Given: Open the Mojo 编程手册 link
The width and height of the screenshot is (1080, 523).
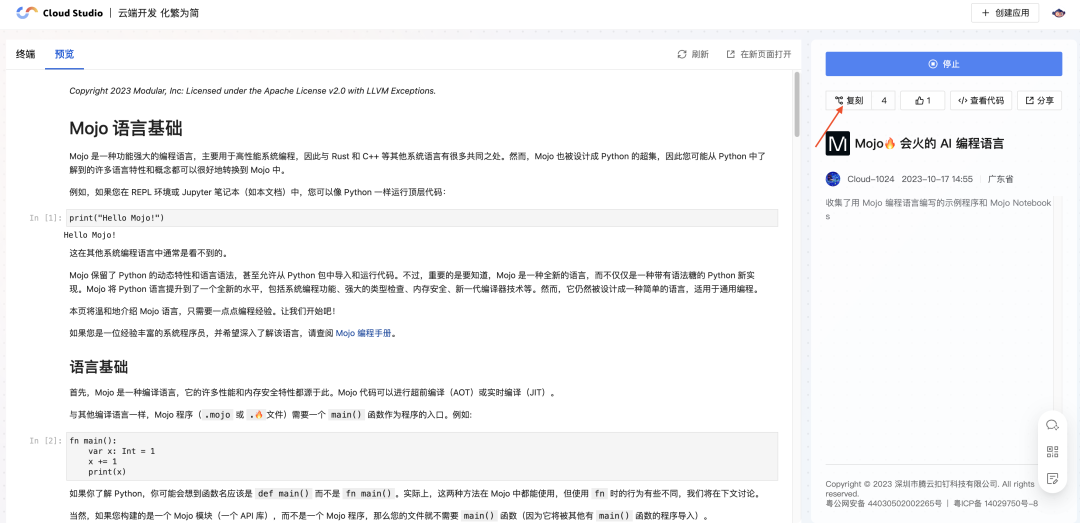Looking at the screenshot, I should click(x=364, y=333).
